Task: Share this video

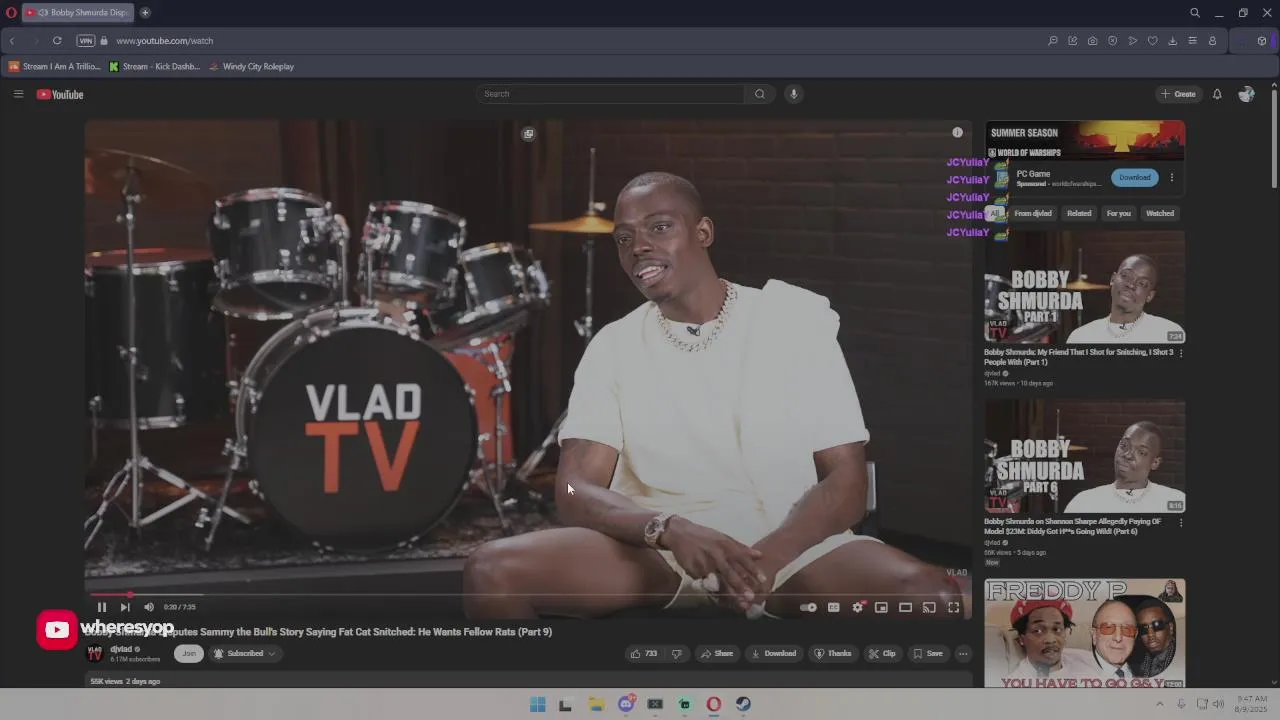Action: tap(716, 654)
